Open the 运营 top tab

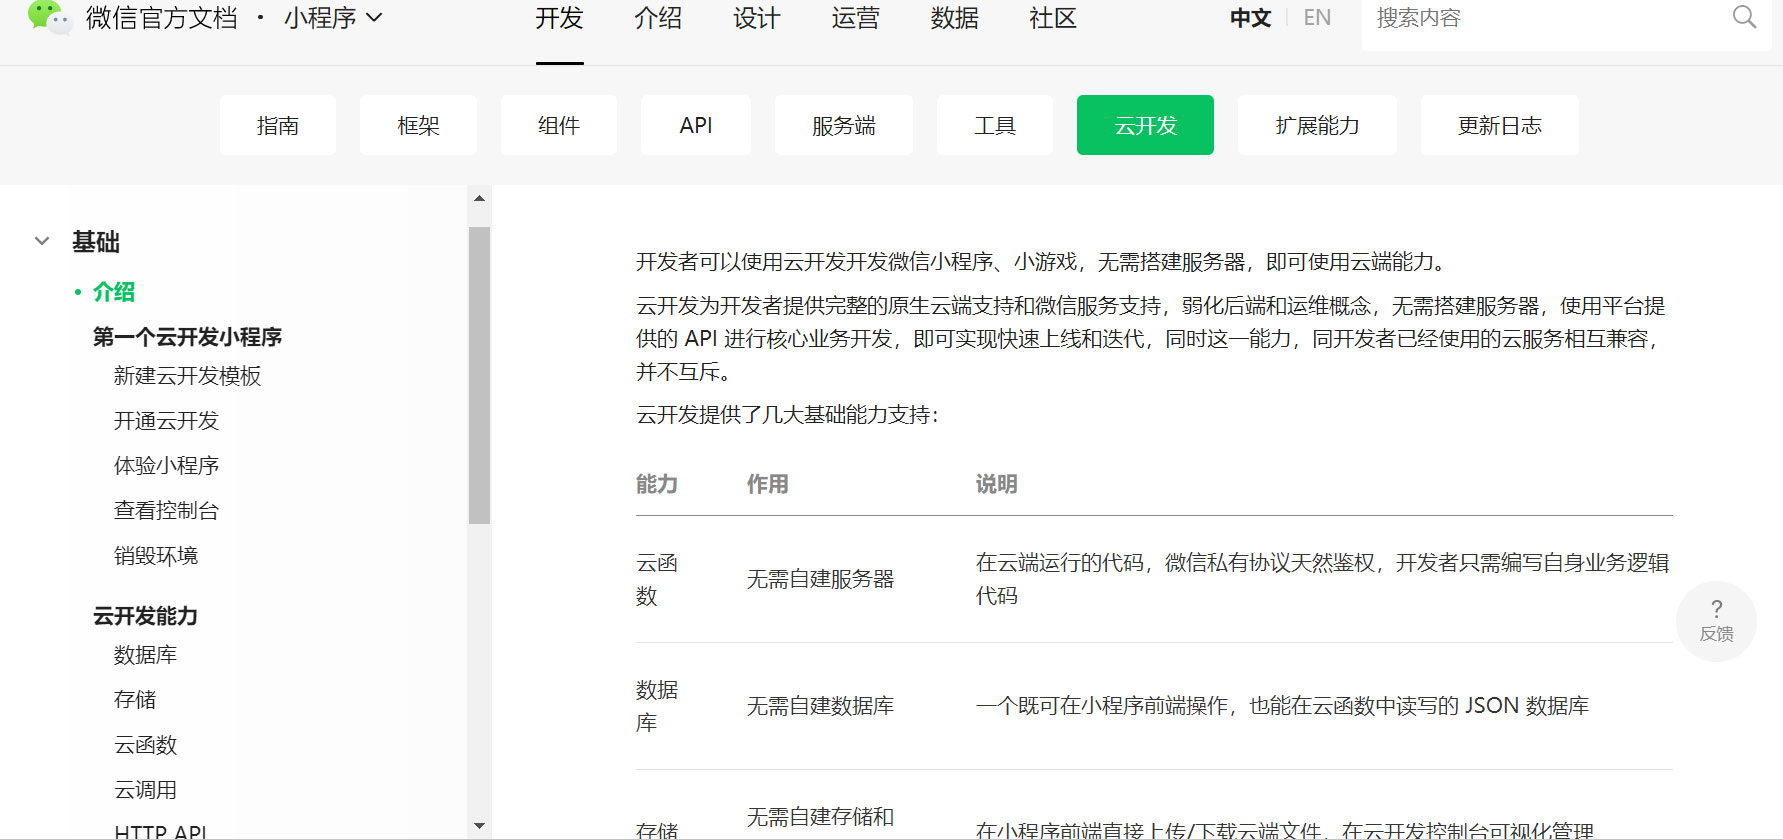click(x=855, y=18)
